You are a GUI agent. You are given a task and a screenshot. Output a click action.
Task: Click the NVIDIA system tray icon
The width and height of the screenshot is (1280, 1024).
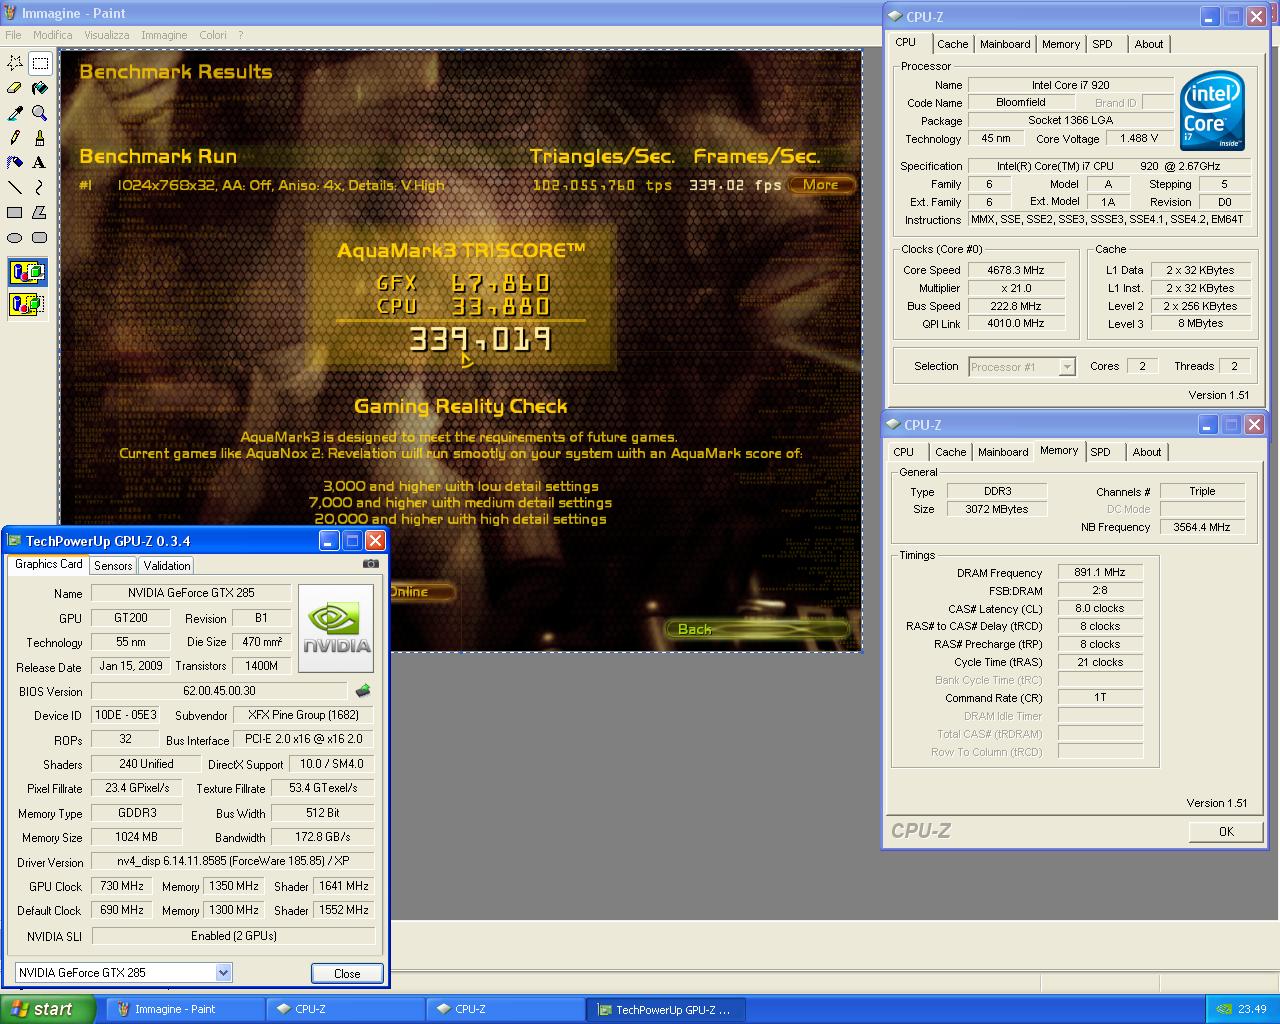(x=1224, y=1009)
